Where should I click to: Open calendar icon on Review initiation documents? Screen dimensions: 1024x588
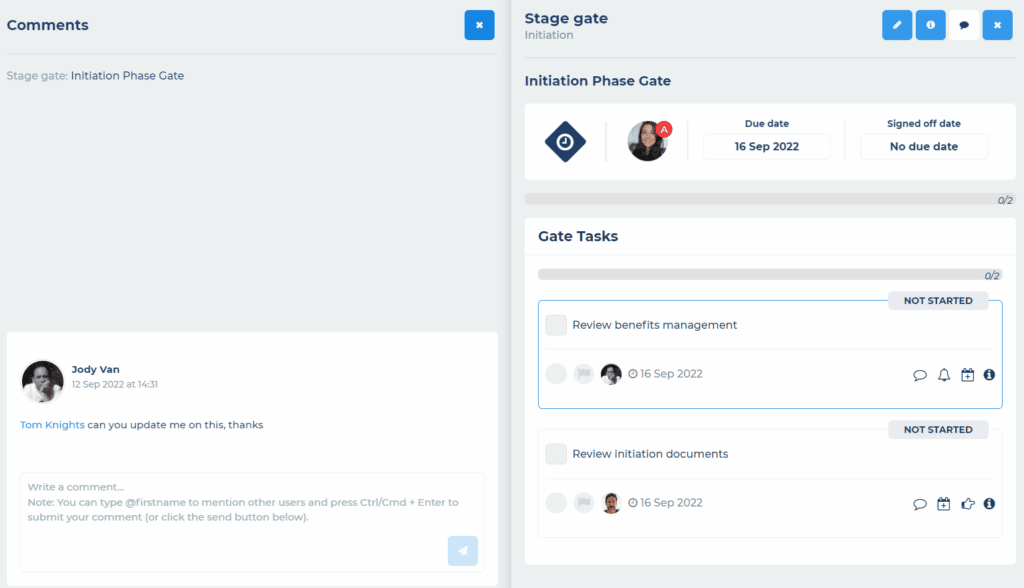click(944, 504)
